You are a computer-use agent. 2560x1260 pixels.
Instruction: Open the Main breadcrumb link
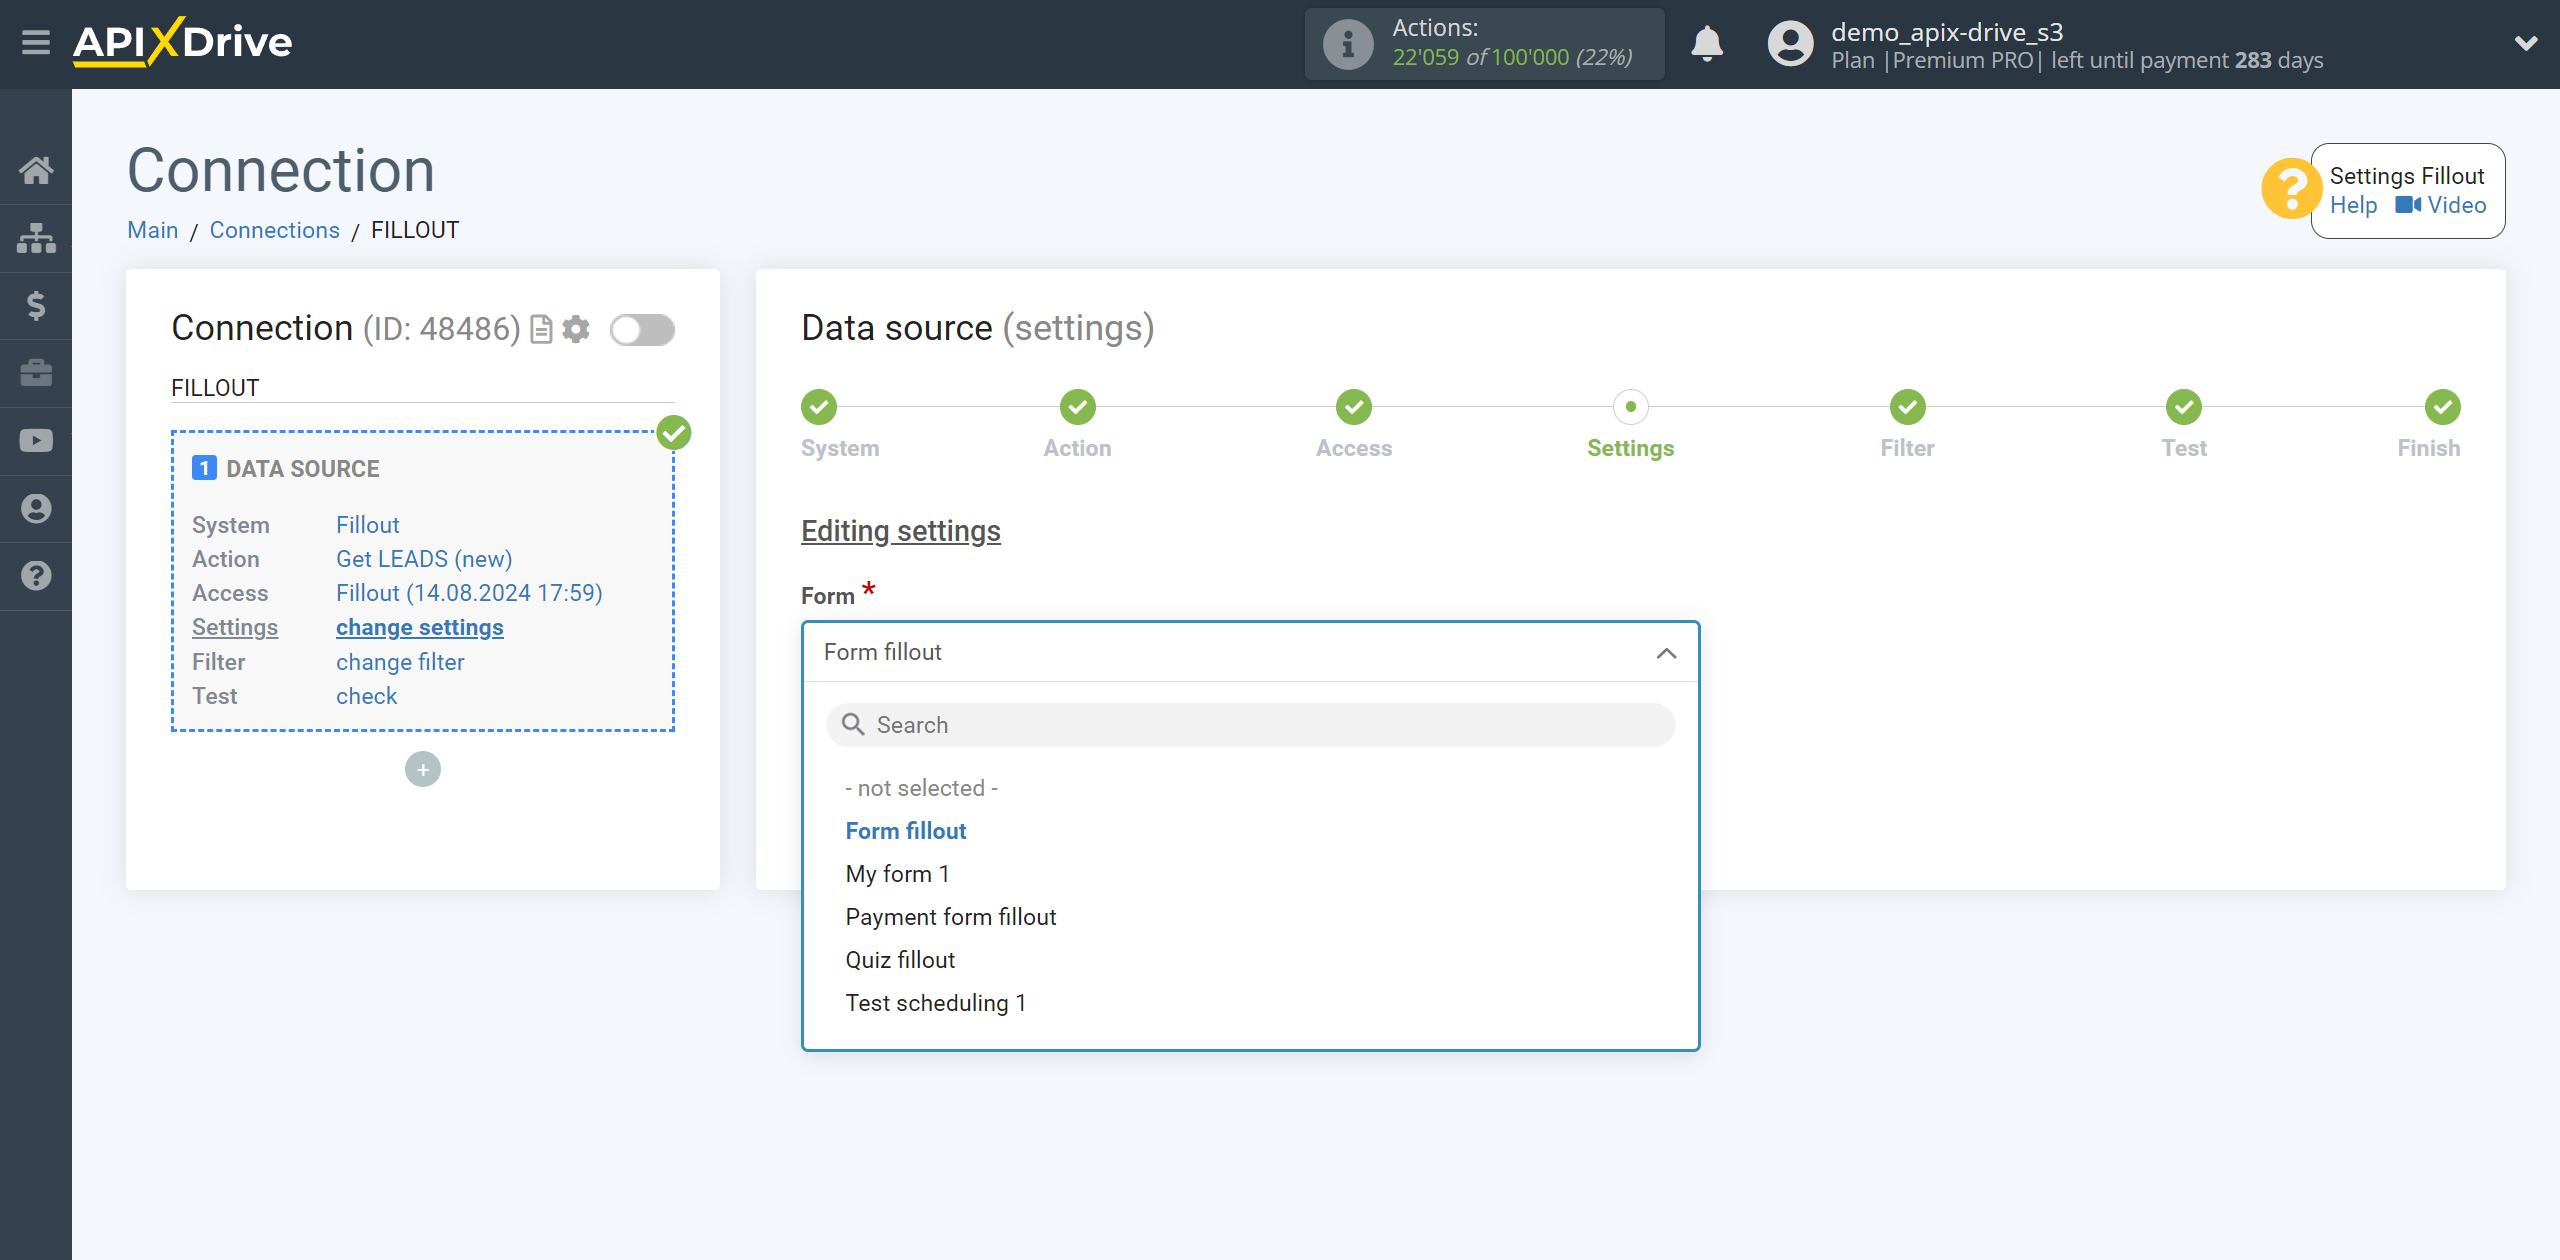(x=153, y=230)
